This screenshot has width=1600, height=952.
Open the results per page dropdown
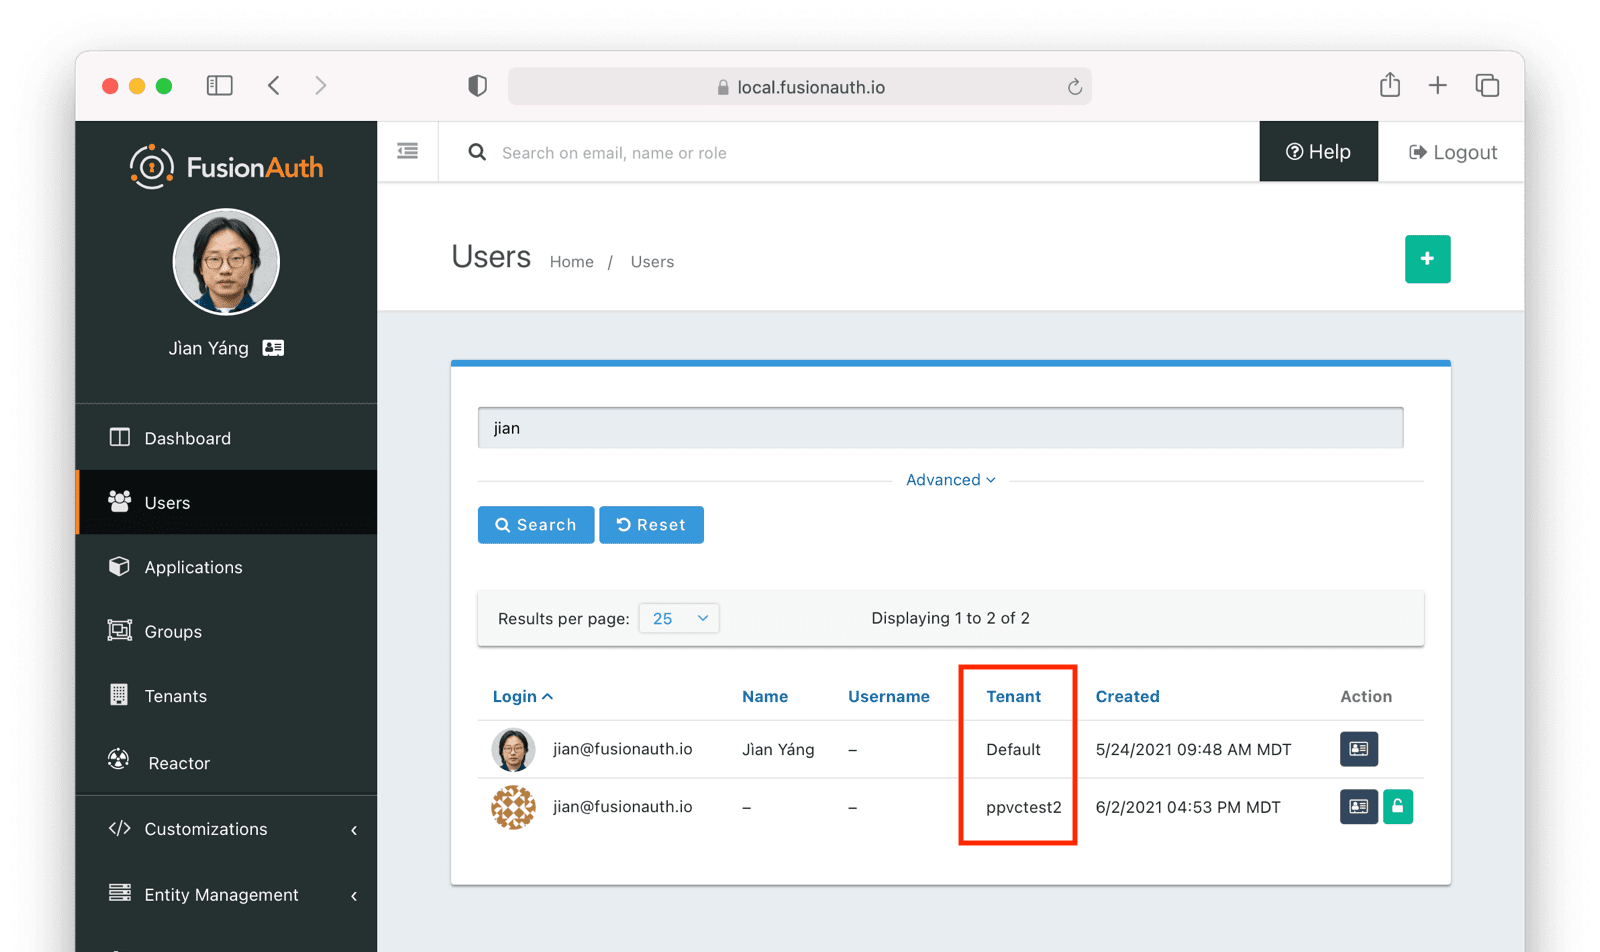679,618
